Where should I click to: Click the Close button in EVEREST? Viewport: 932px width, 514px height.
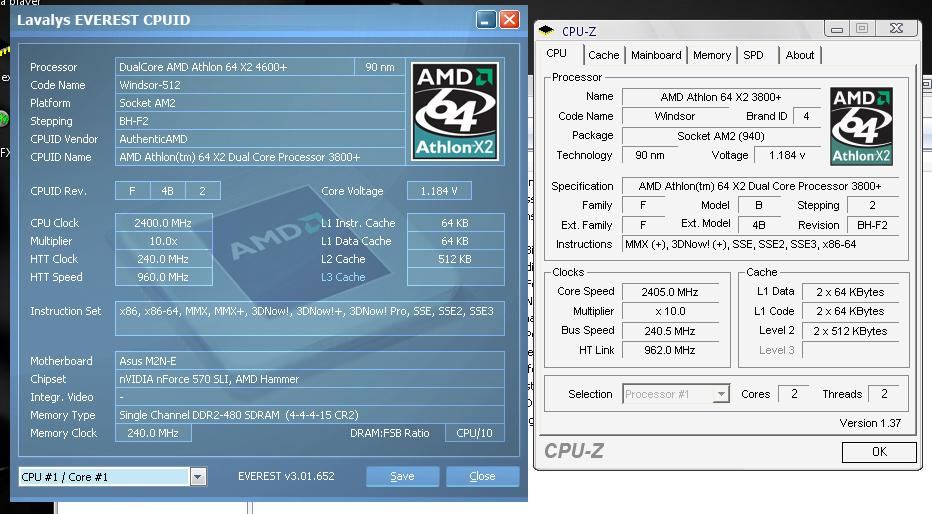(482, 477)
